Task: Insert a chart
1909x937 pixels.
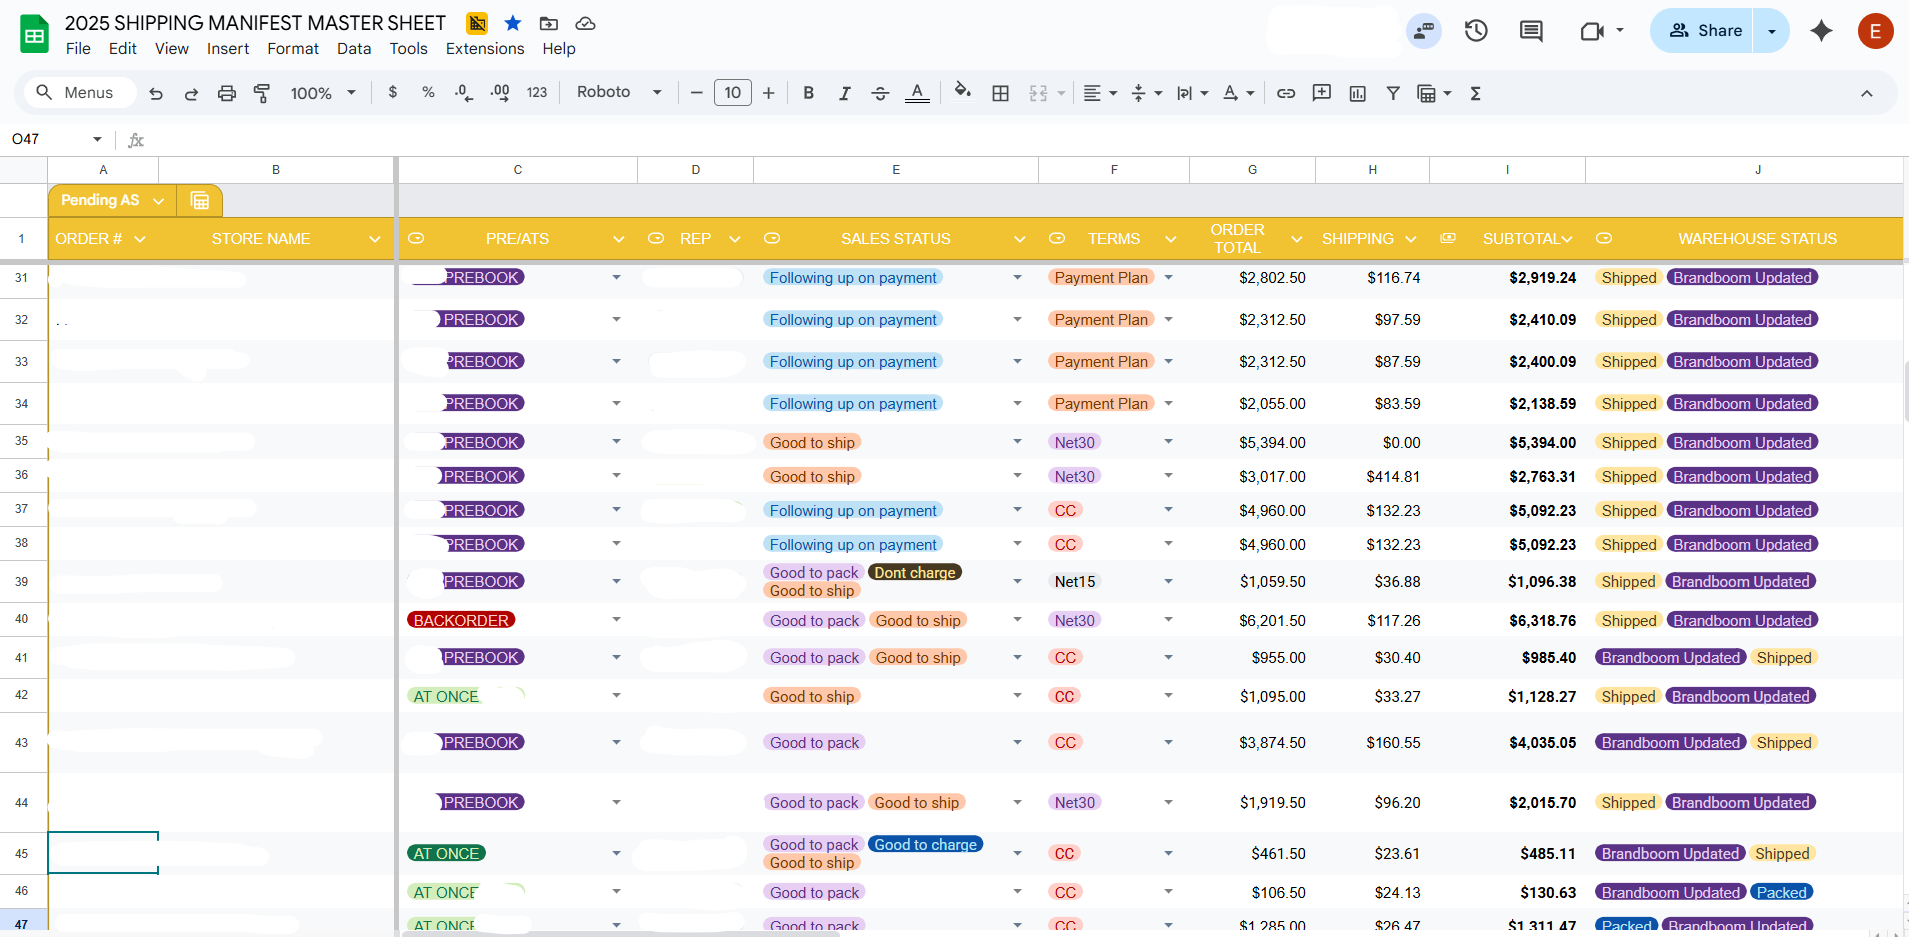Action: click(1357, 93)
